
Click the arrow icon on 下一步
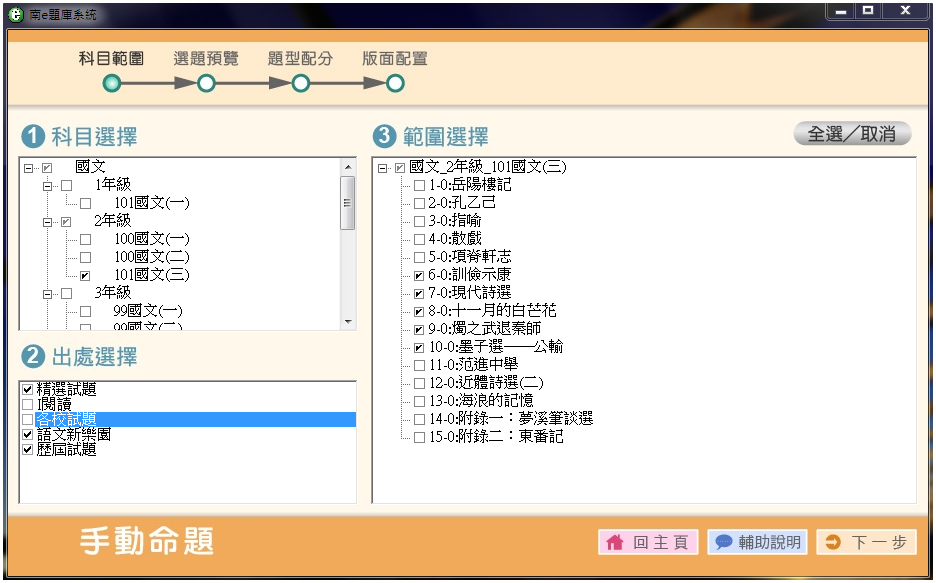tap(833, 543)
